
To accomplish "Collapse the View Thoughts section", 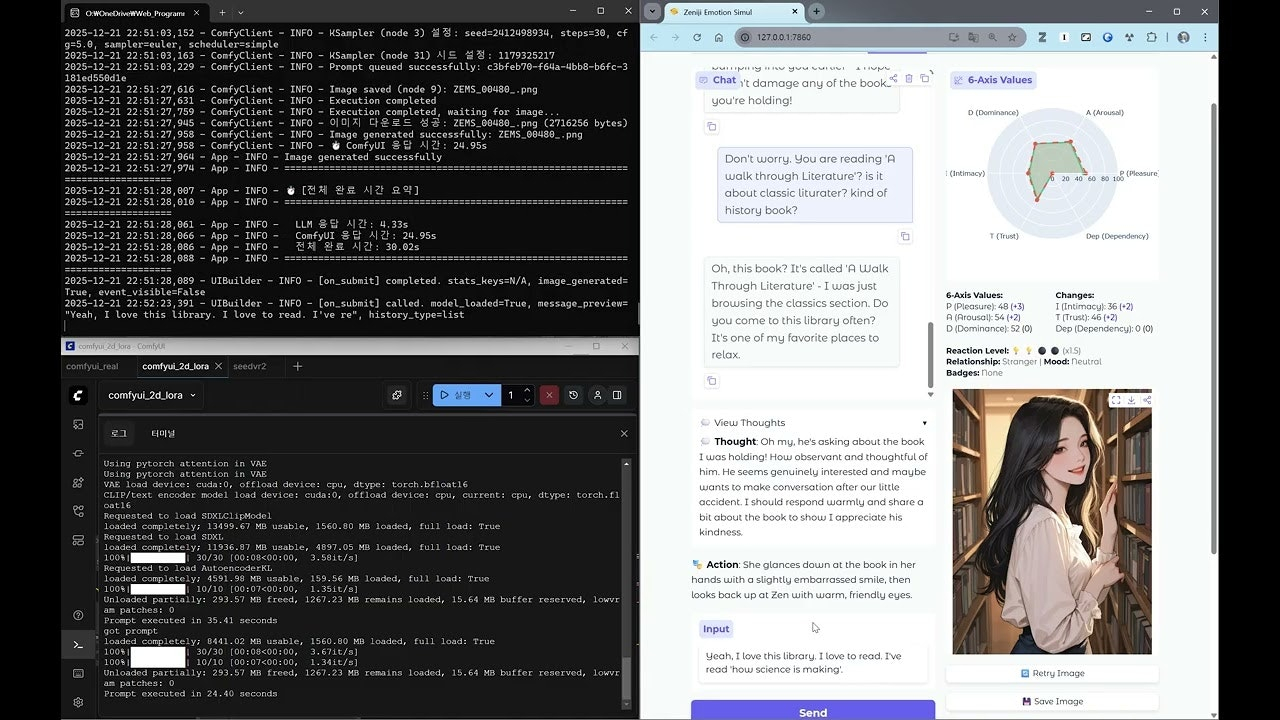I will click(x=924, y=423).
